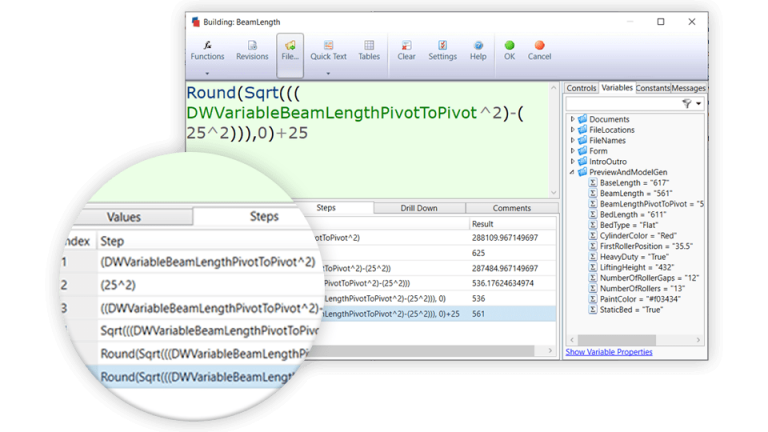The image size is (768, 432).
Task: Open the Comments tab
Action: pos(511,208)
